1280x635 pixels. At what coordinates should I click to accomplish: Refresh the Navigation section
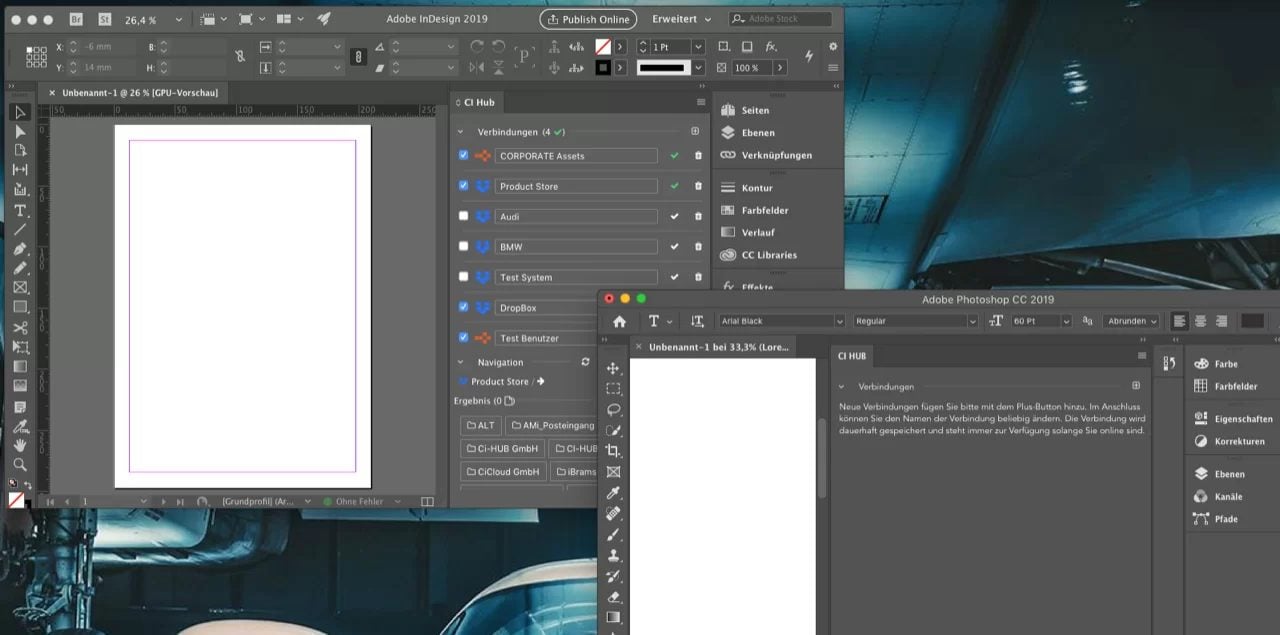coord(585,362)
